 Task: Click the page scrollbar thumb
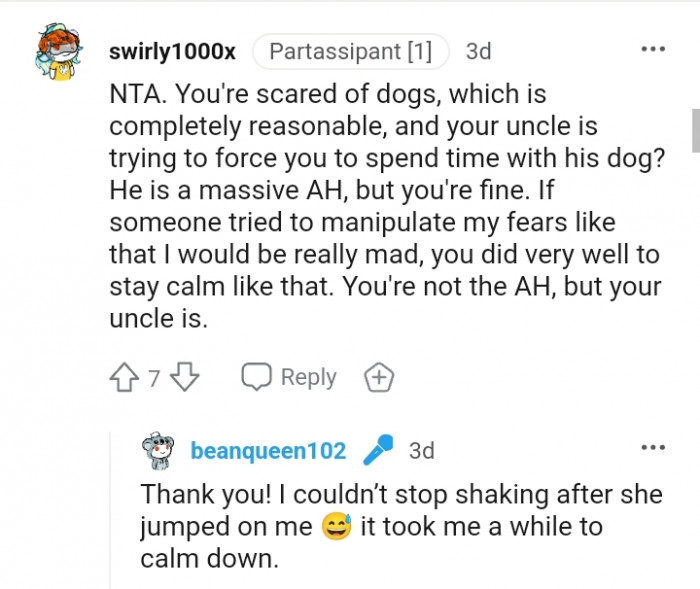[x=694, y=128]
